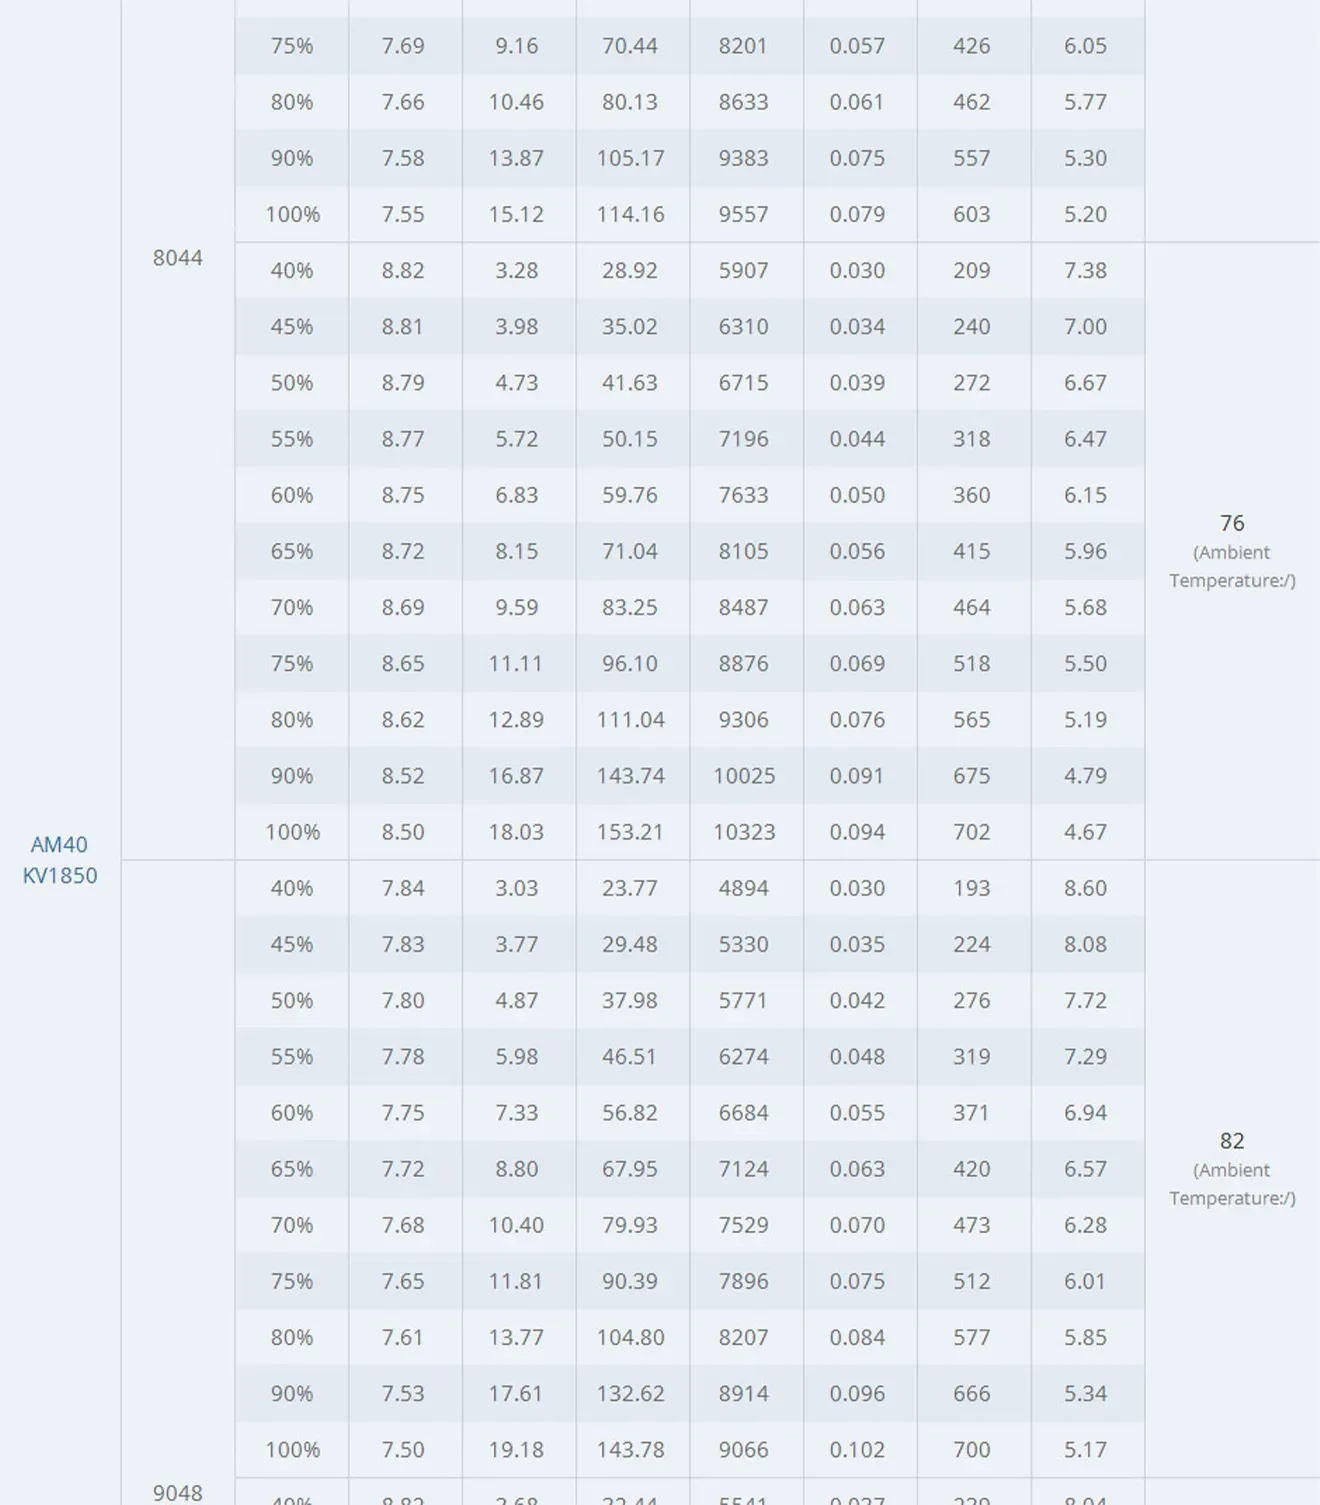
Task: Select the 9066 RPM value
Action: (744, 1450)
